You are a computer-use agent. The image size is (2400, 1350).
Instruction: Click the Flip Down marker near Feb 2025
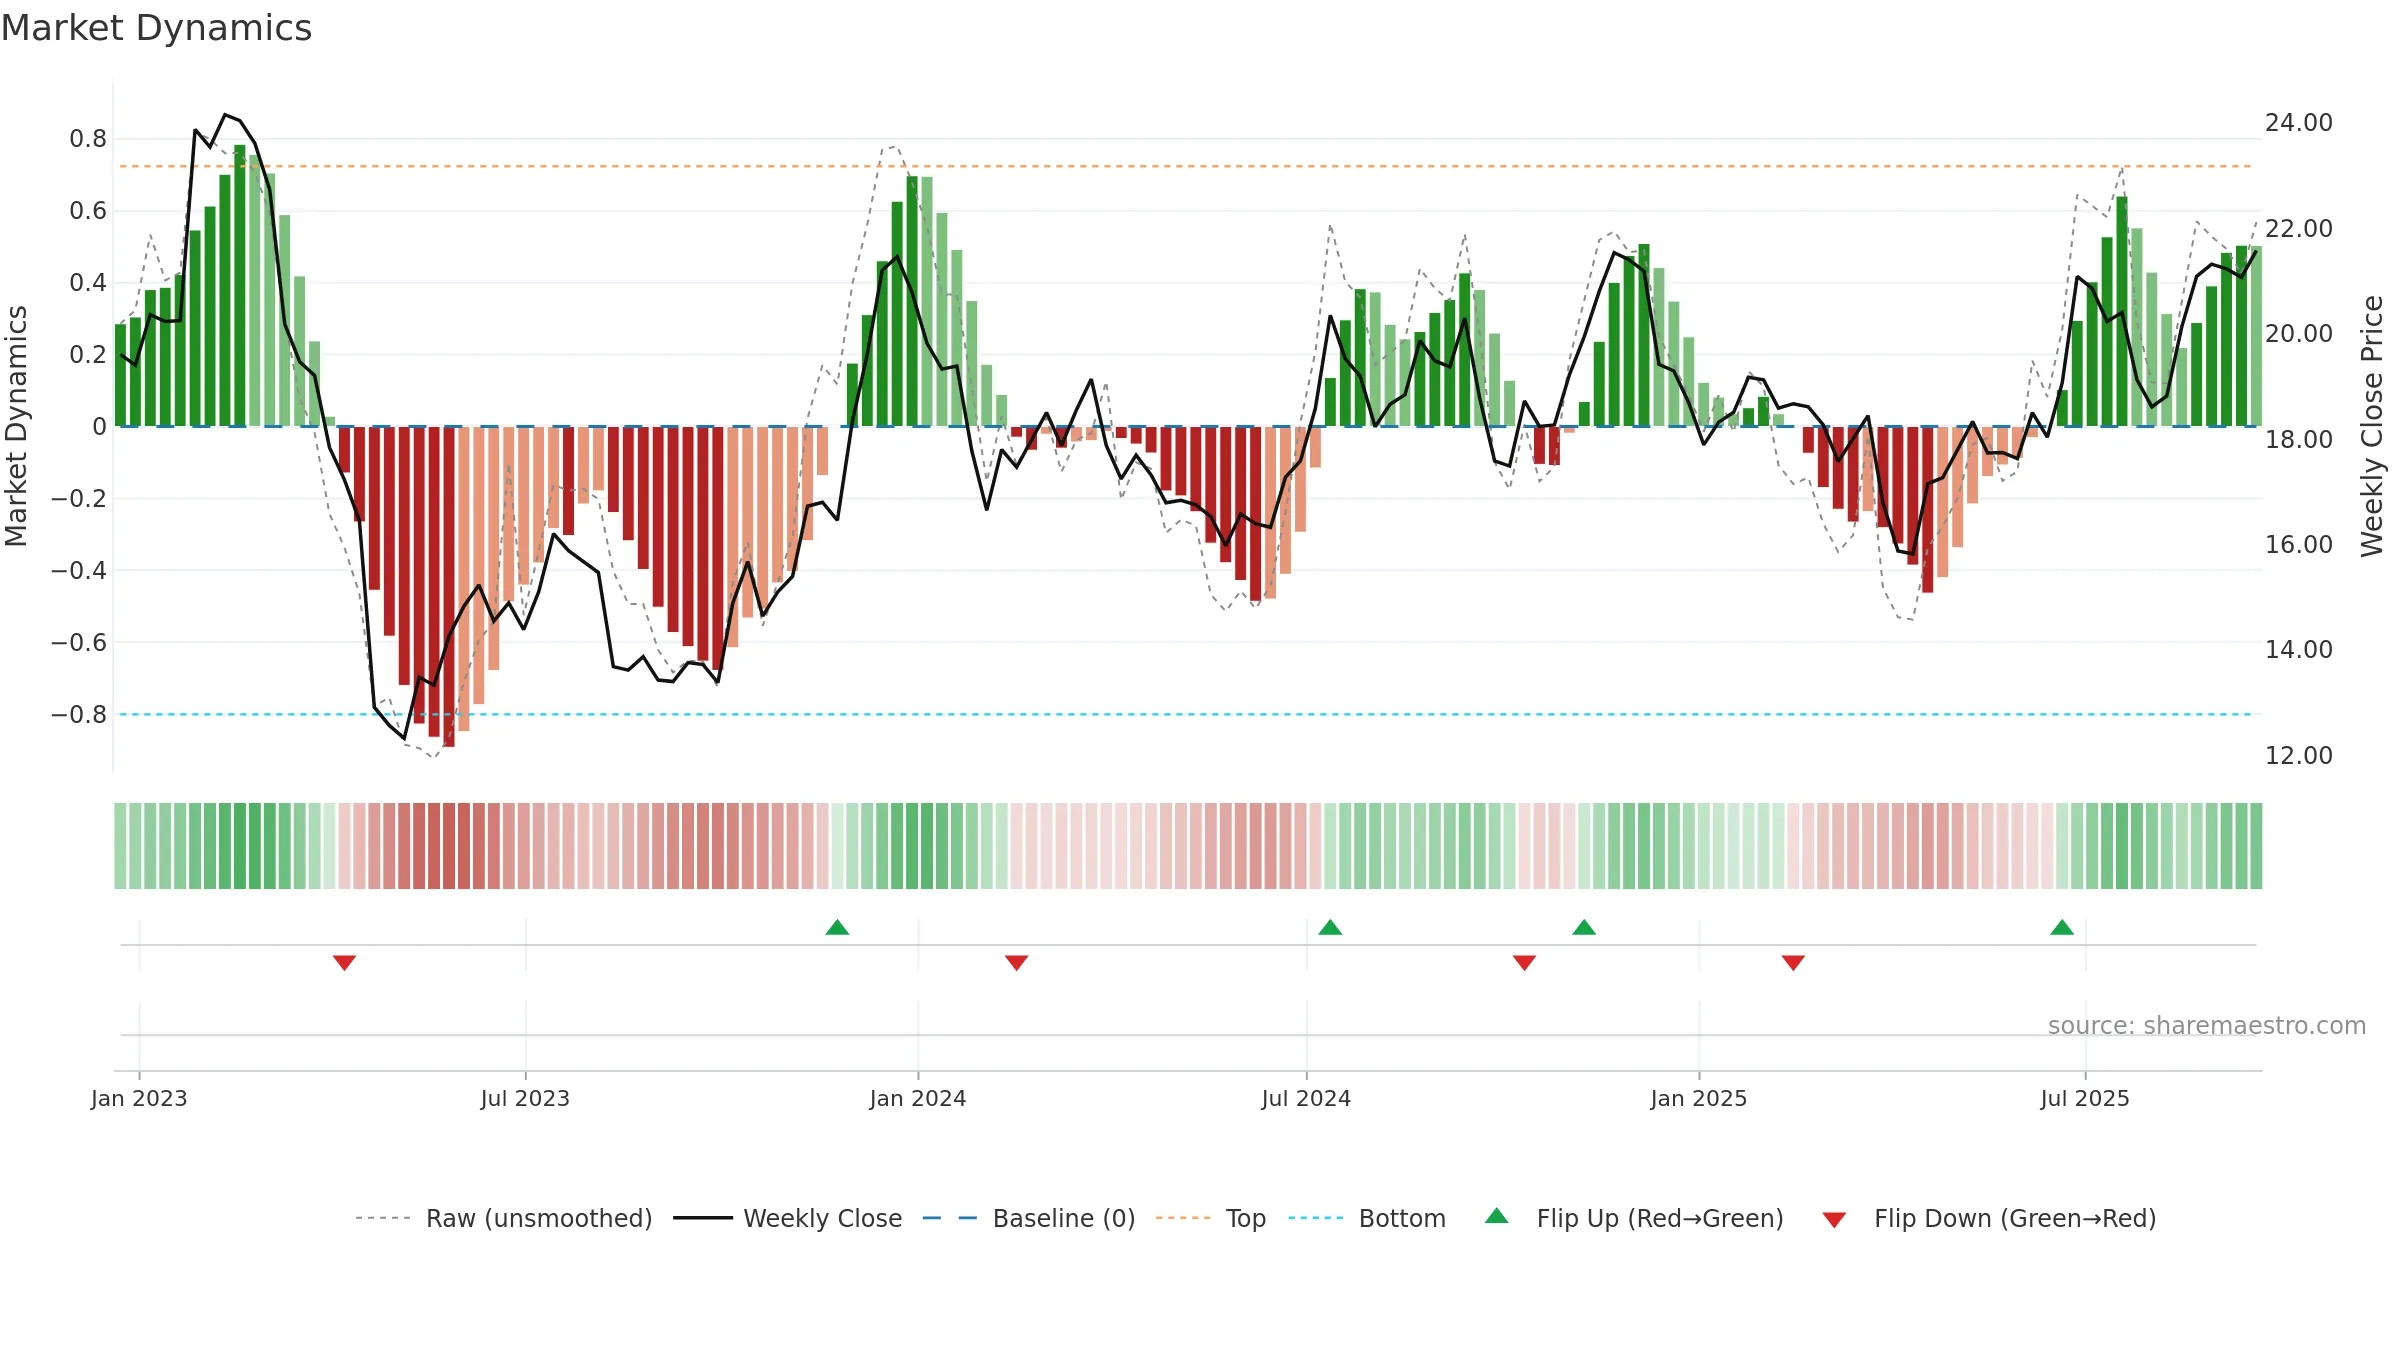tap(1793, 963)
